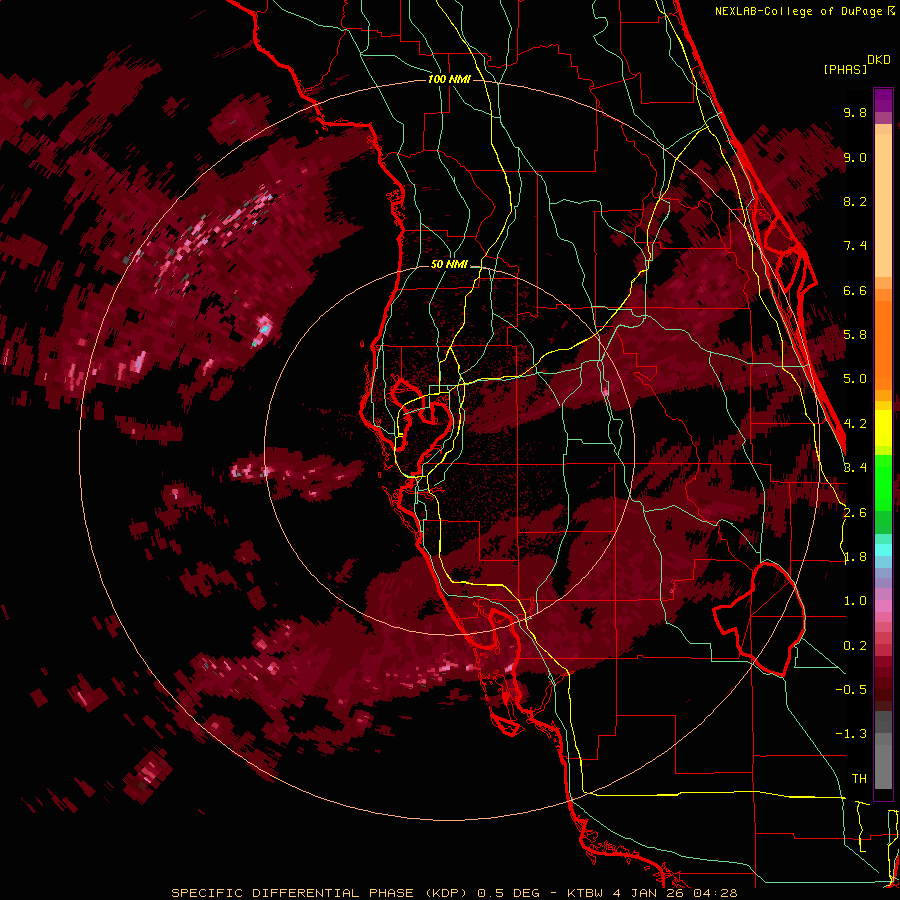Click the [PHAS] legend heading
This screenshot has height=900, width=900.
845,69
